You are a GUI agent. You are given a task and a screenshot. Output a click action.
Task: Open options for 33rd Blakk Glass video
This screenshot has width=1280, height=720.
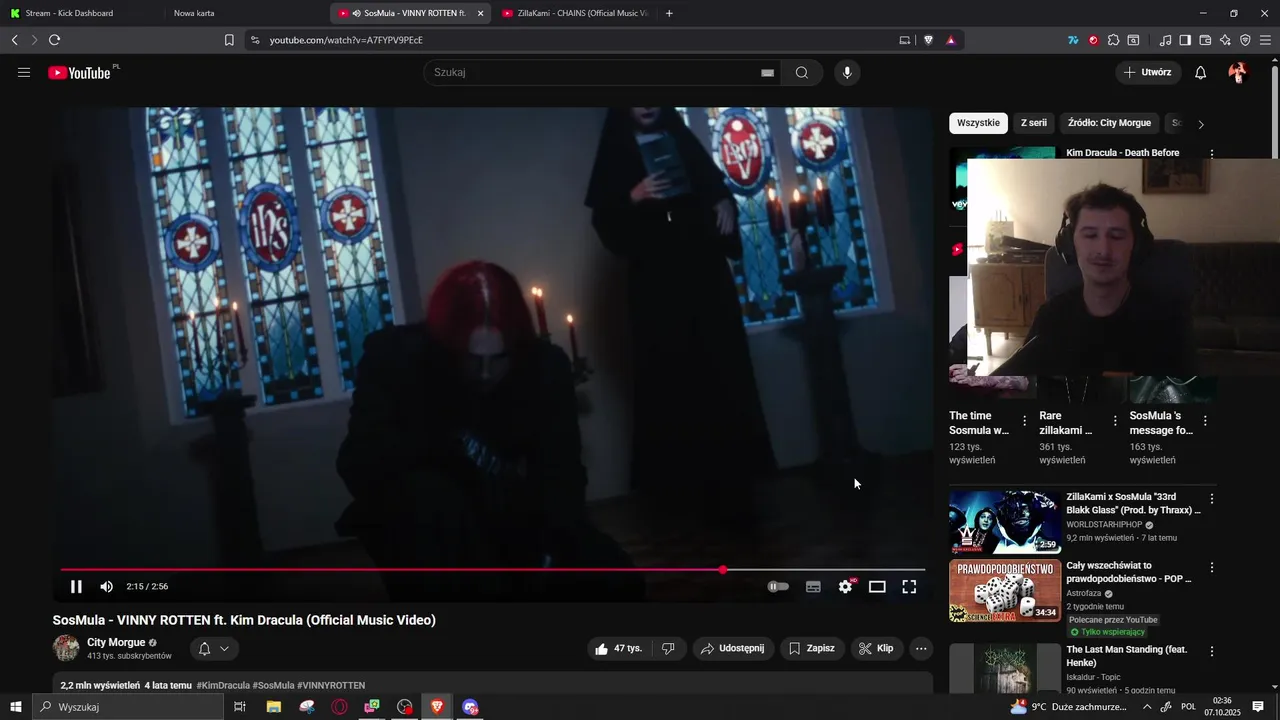[1212, 498]
